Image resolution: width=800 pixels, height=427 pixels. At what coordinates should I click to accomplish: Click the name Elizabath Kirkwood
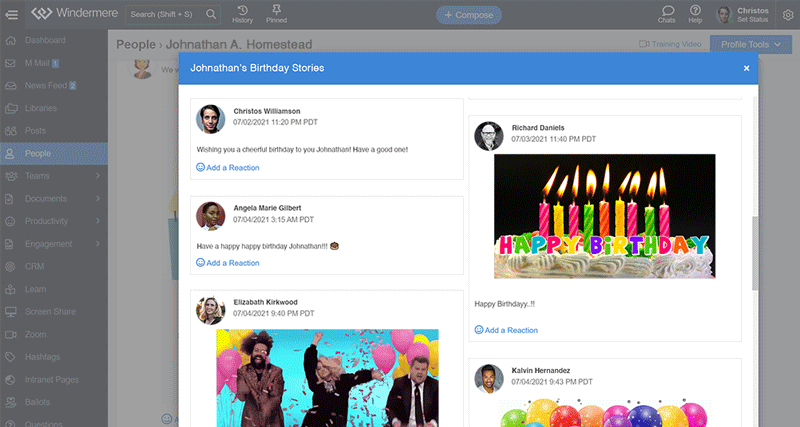tap(265, 302)
